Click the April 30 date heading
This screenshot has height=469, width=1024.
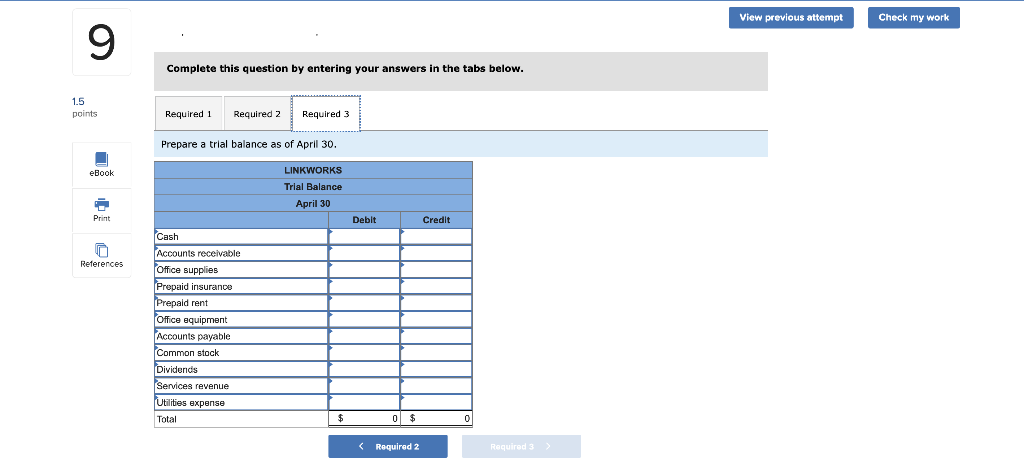313,203
